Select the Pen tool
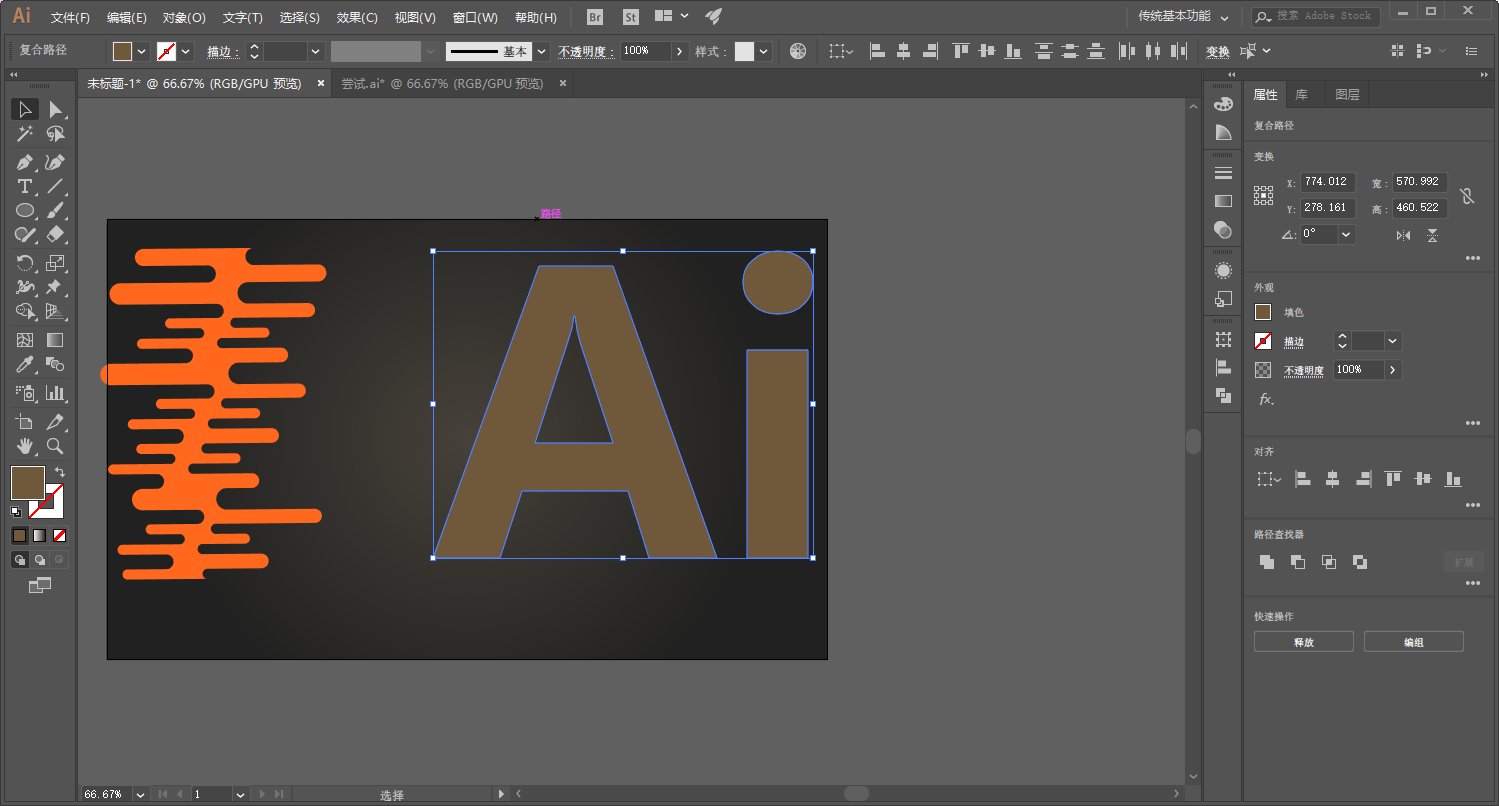 (x=25, y=162)
